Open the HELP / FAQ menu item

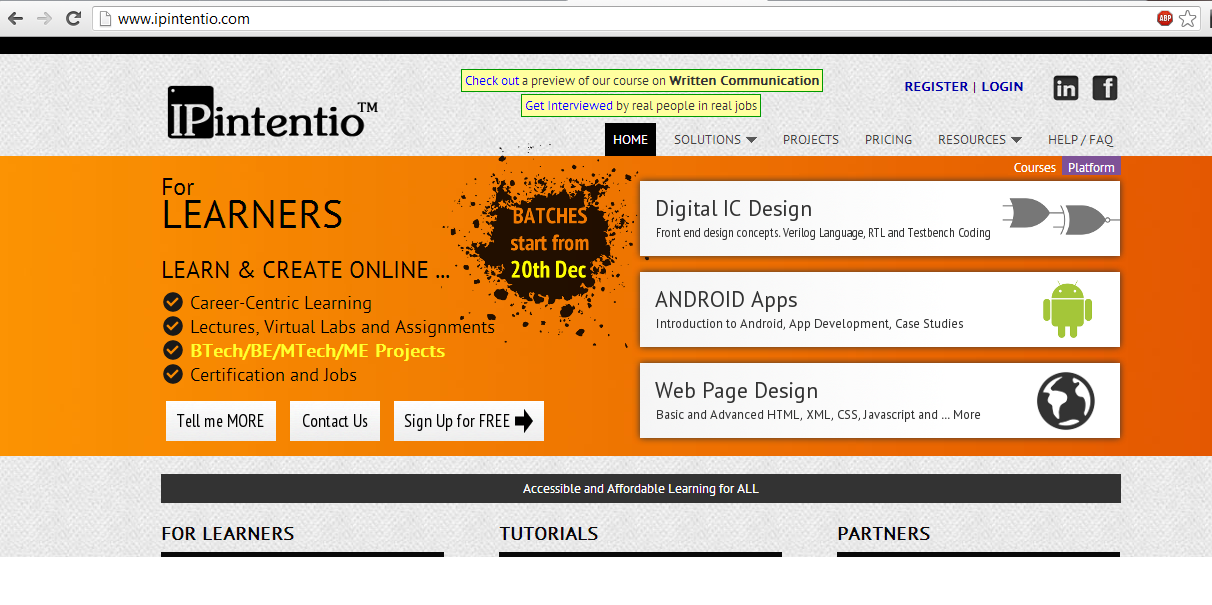point(1080,140)
